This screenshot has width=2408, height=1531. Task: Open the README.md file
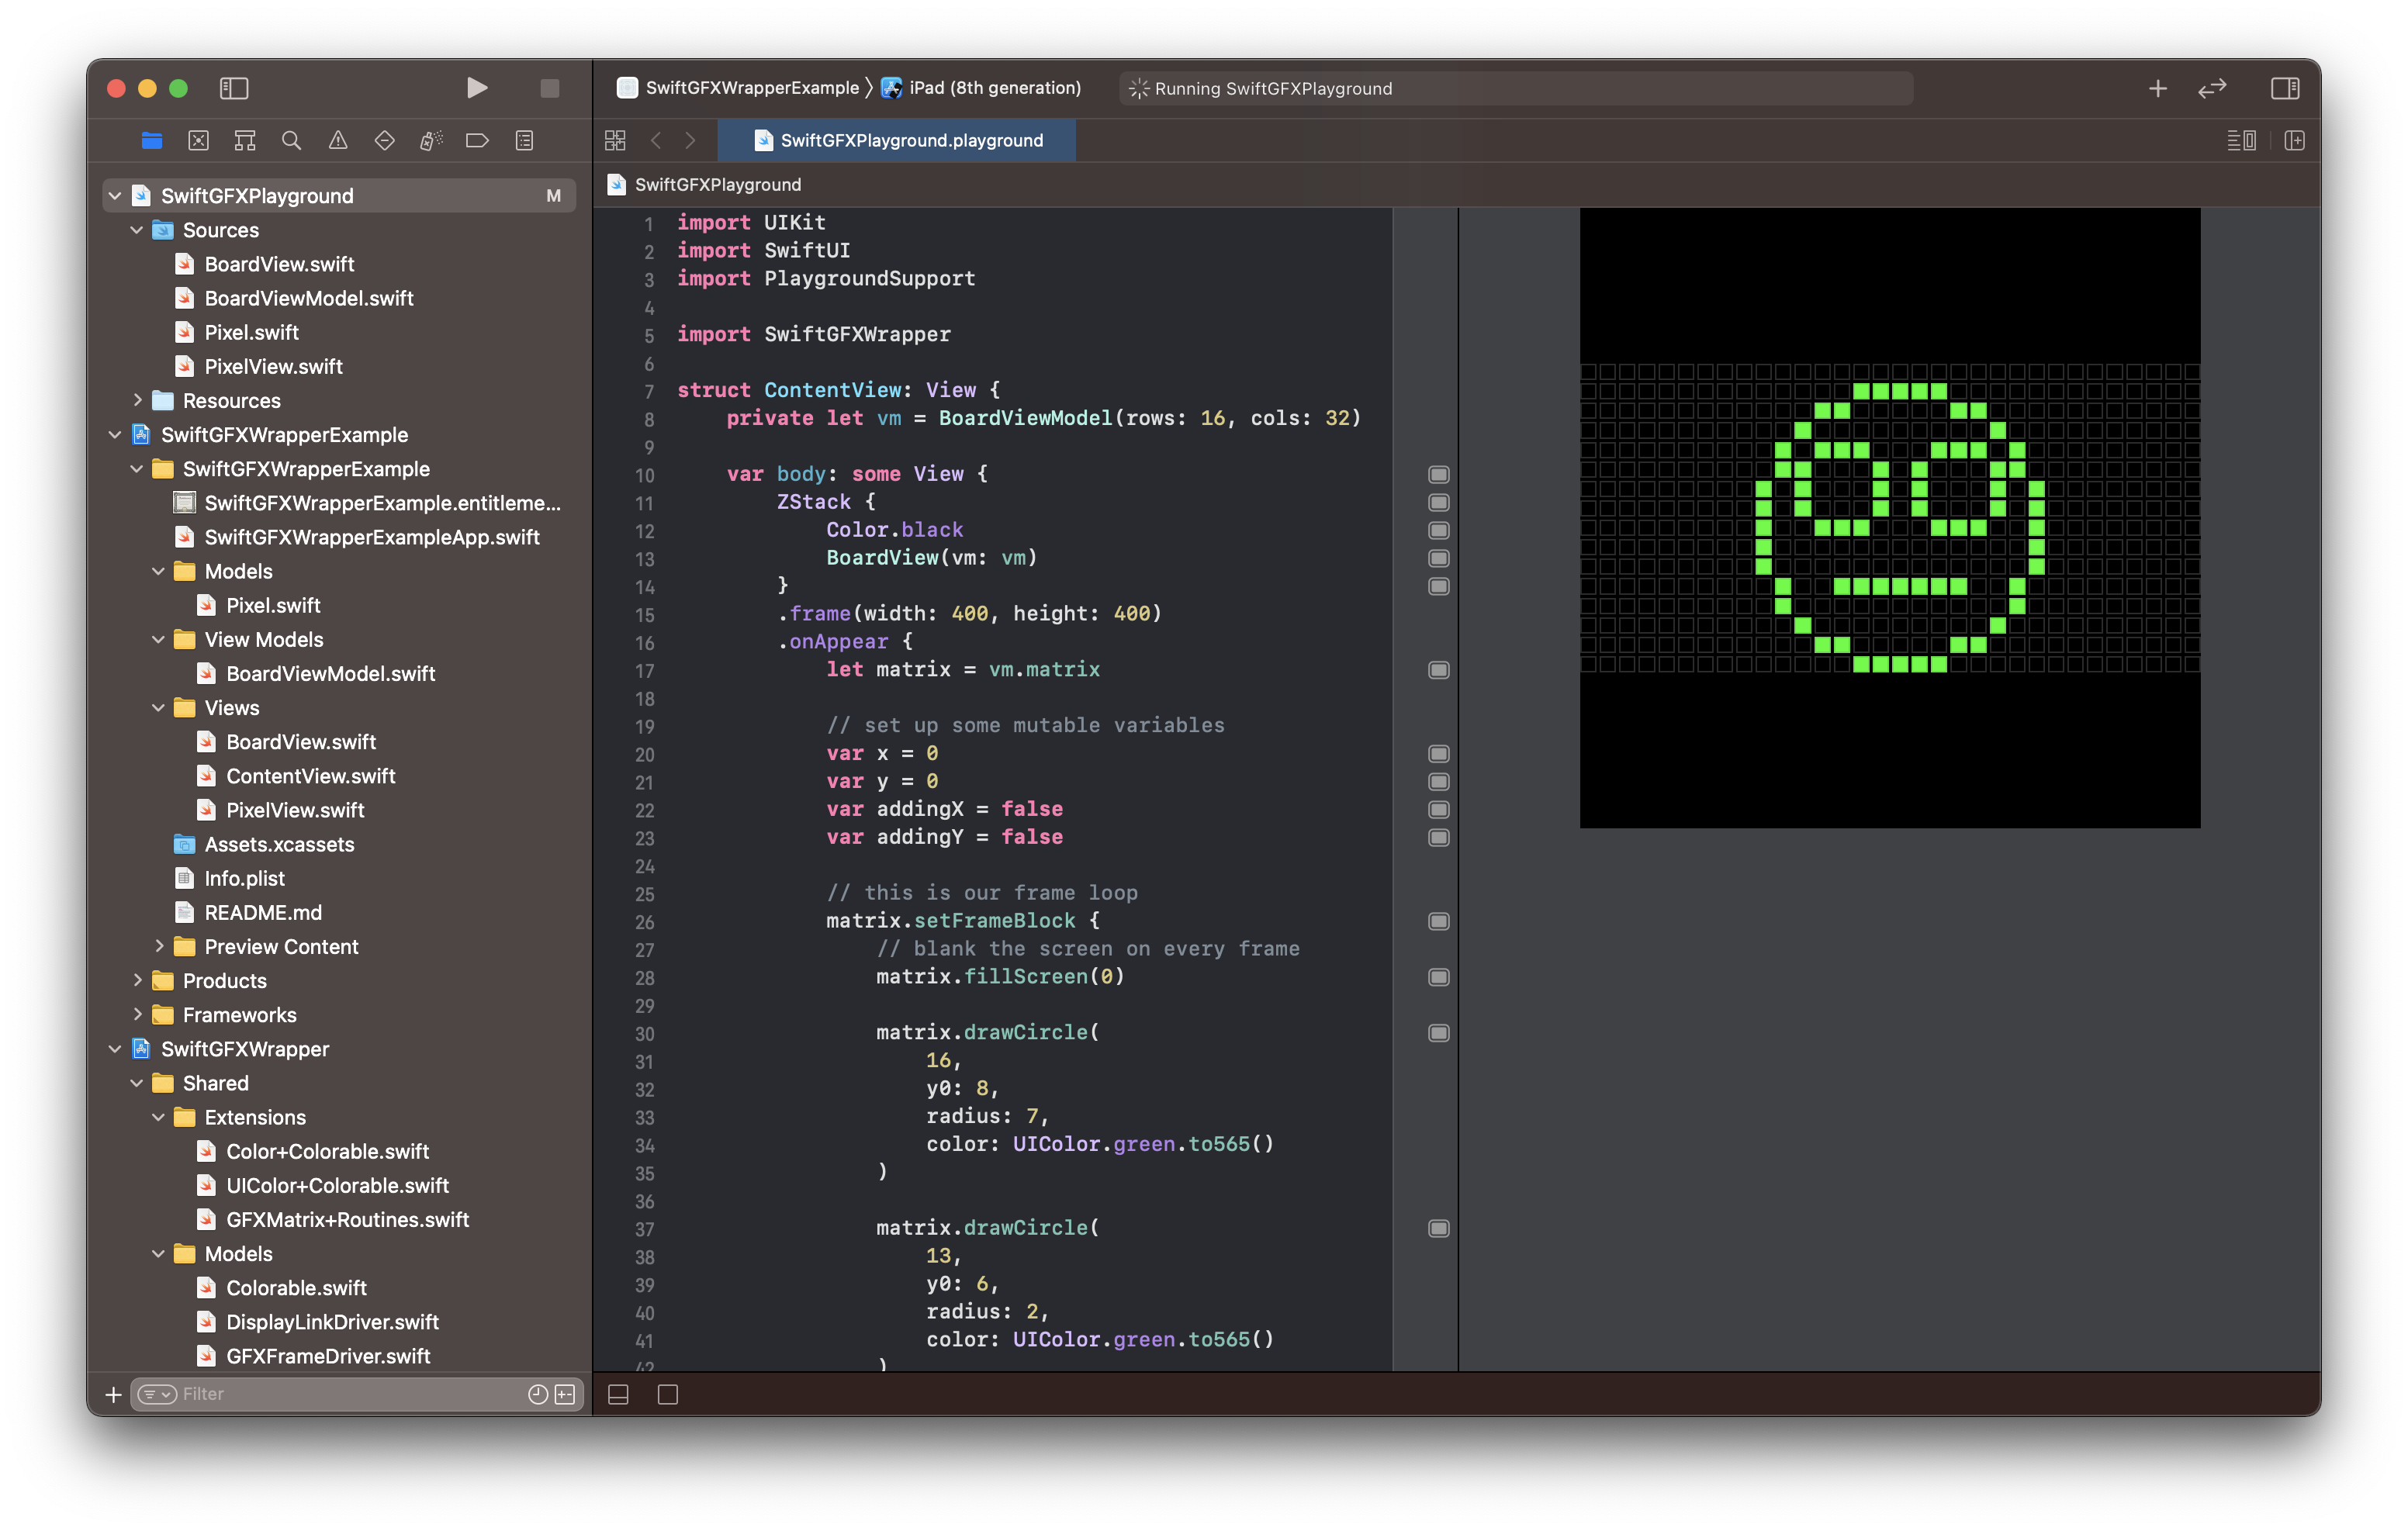(x=263, y=912)
